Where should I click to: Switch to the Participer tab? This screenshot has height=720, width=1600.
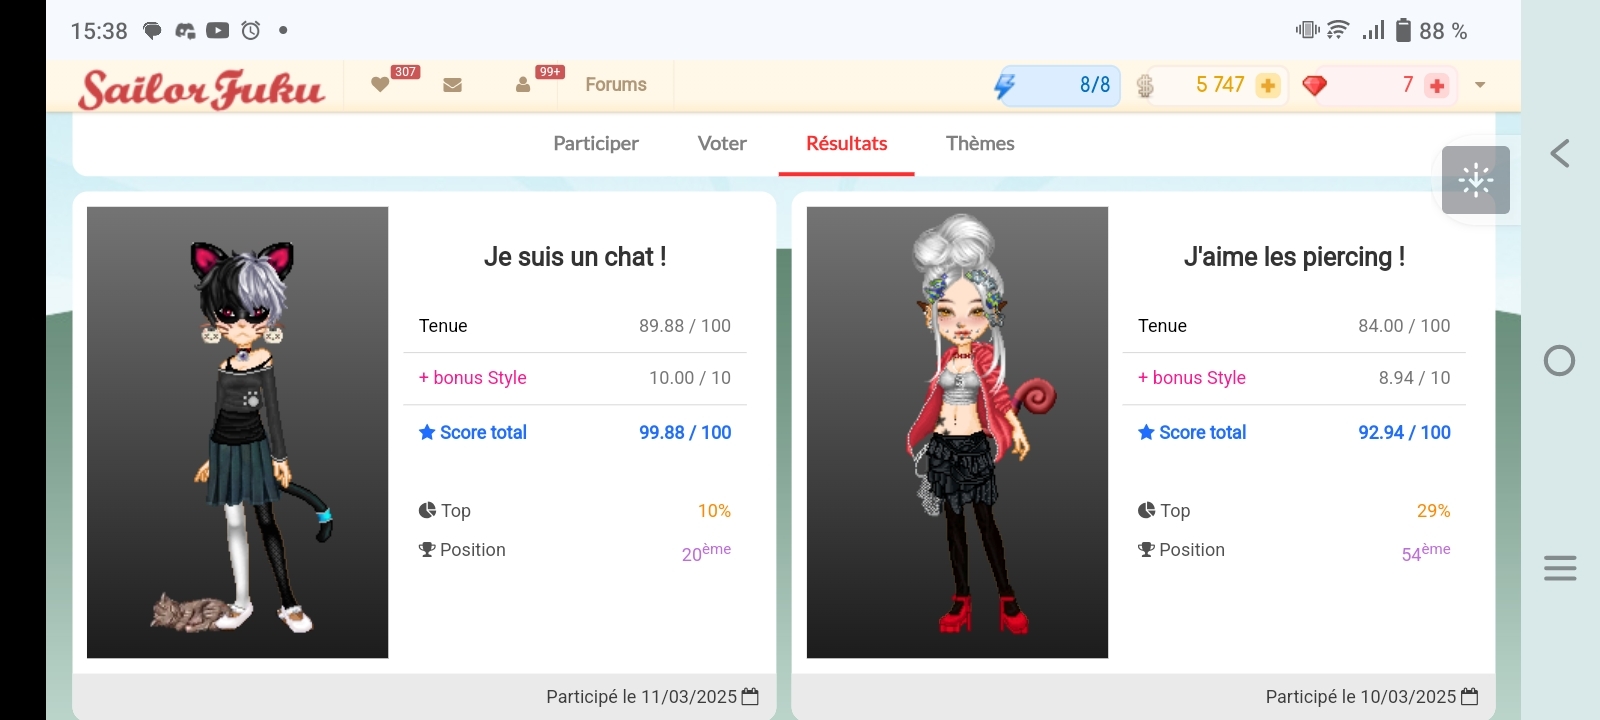(x=596, y=144)
